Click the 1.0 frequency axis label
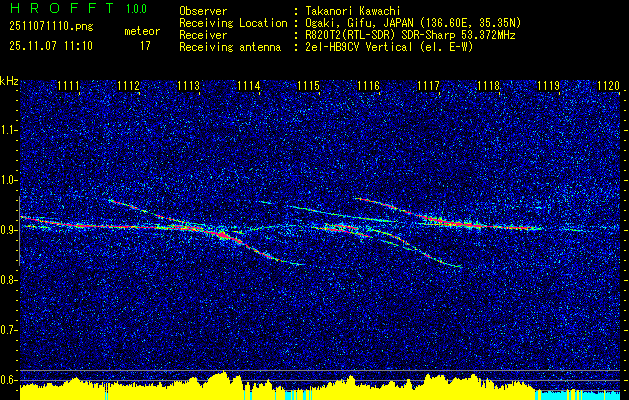 (8, 181)
